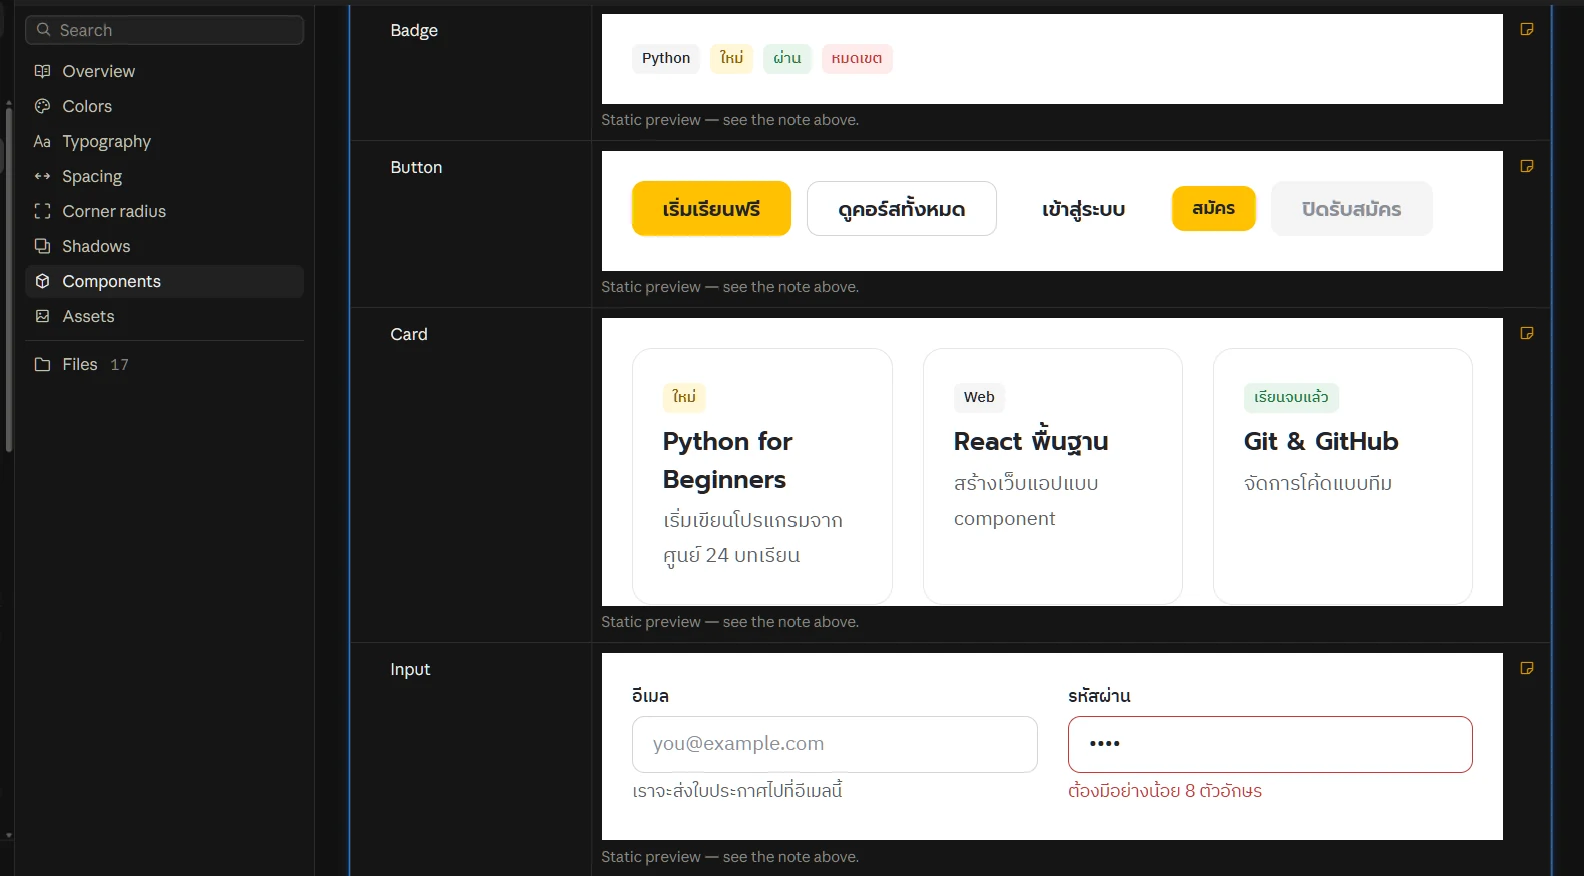Click the Assets image icon
This screenshot has height=876, width=1584.
point(42,316)
